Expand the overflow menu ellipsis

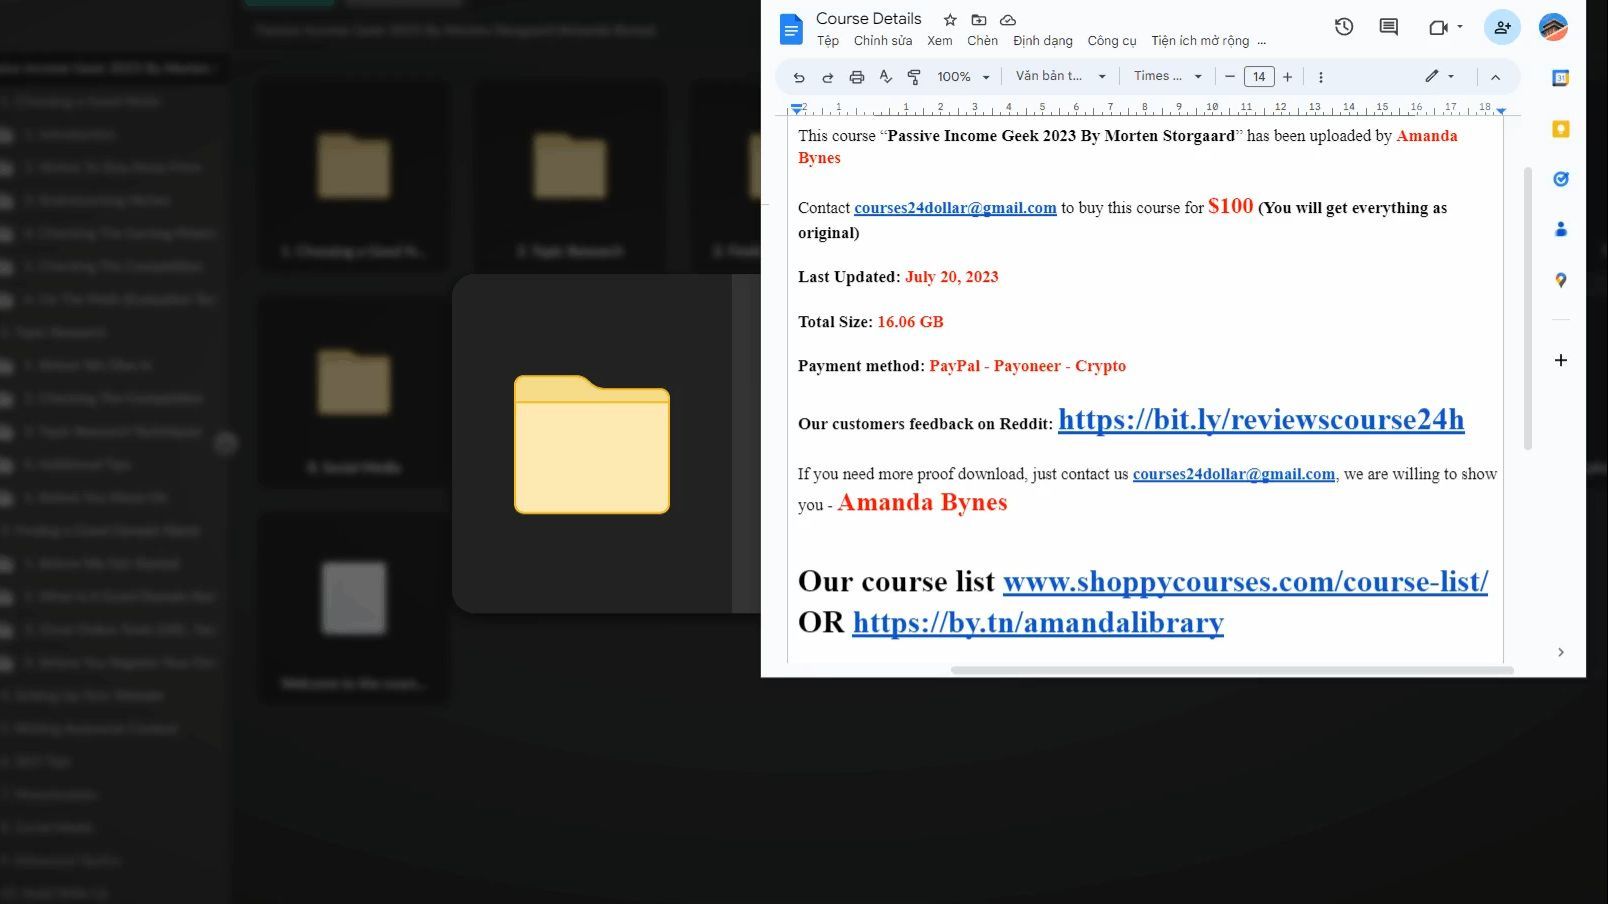pyautogui.click(x=1262, y=41)
